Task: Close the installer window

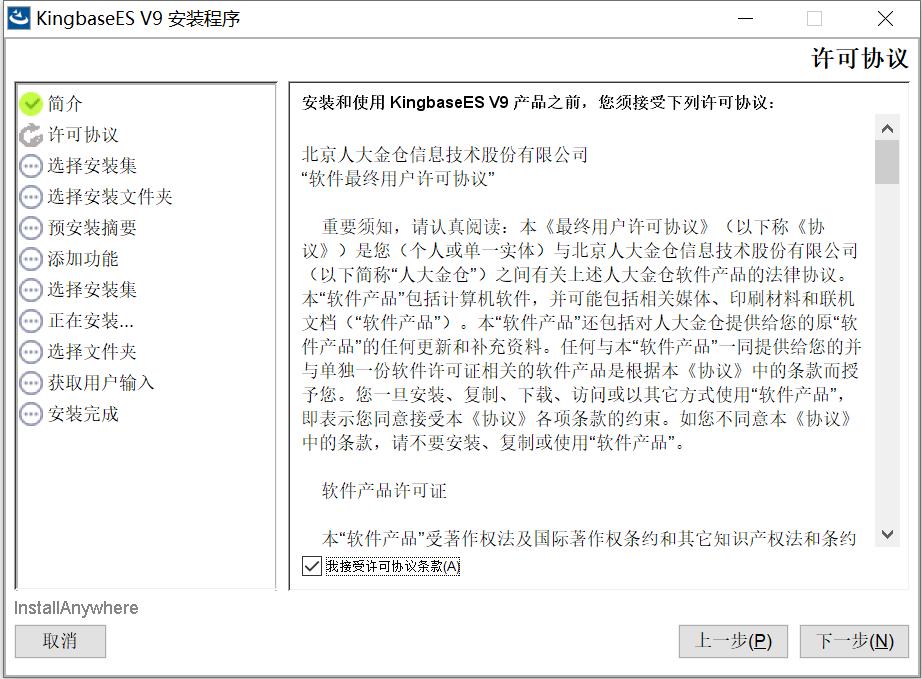Action: pyautogui.click(x=885, y=18)
